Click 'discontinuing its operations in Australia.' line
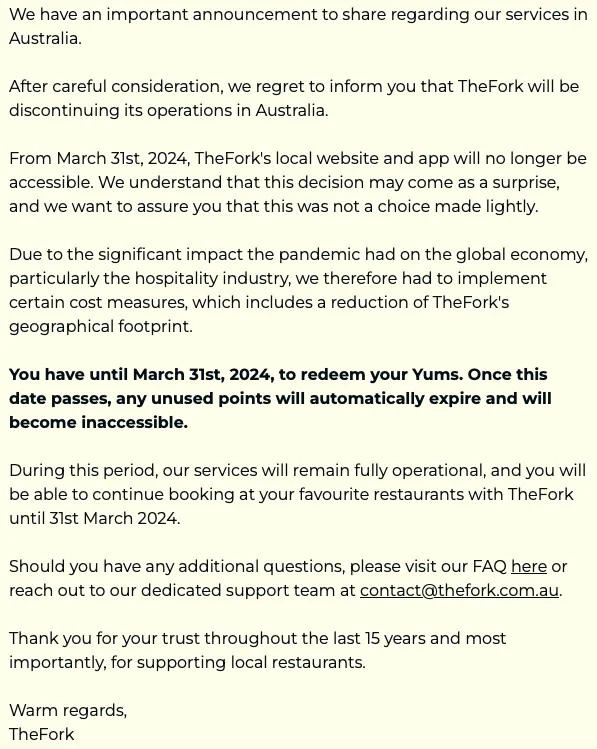The width and height of the screenshot is (597, 749). 169,110
